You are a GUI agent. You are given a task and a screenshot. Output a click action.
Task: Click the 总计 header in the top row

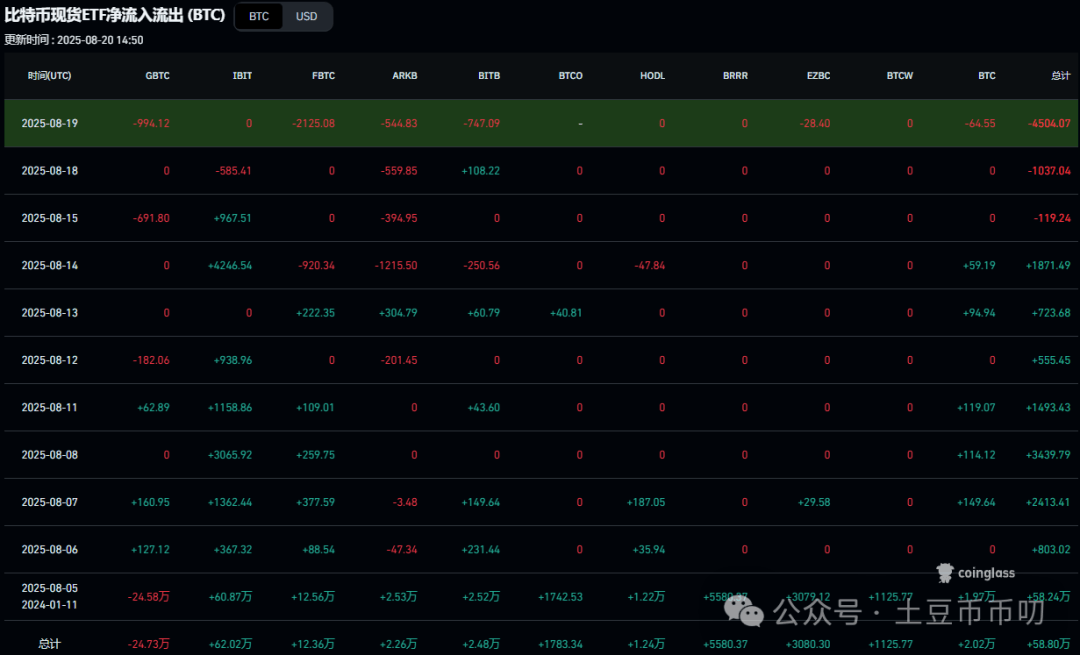tap(1060, 76)
